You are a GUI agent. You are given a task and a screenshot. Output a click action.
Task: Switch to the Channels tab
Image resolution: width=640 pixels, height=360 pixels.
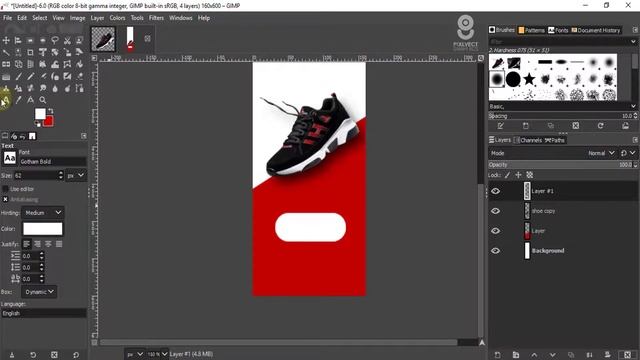click(528, 140)
